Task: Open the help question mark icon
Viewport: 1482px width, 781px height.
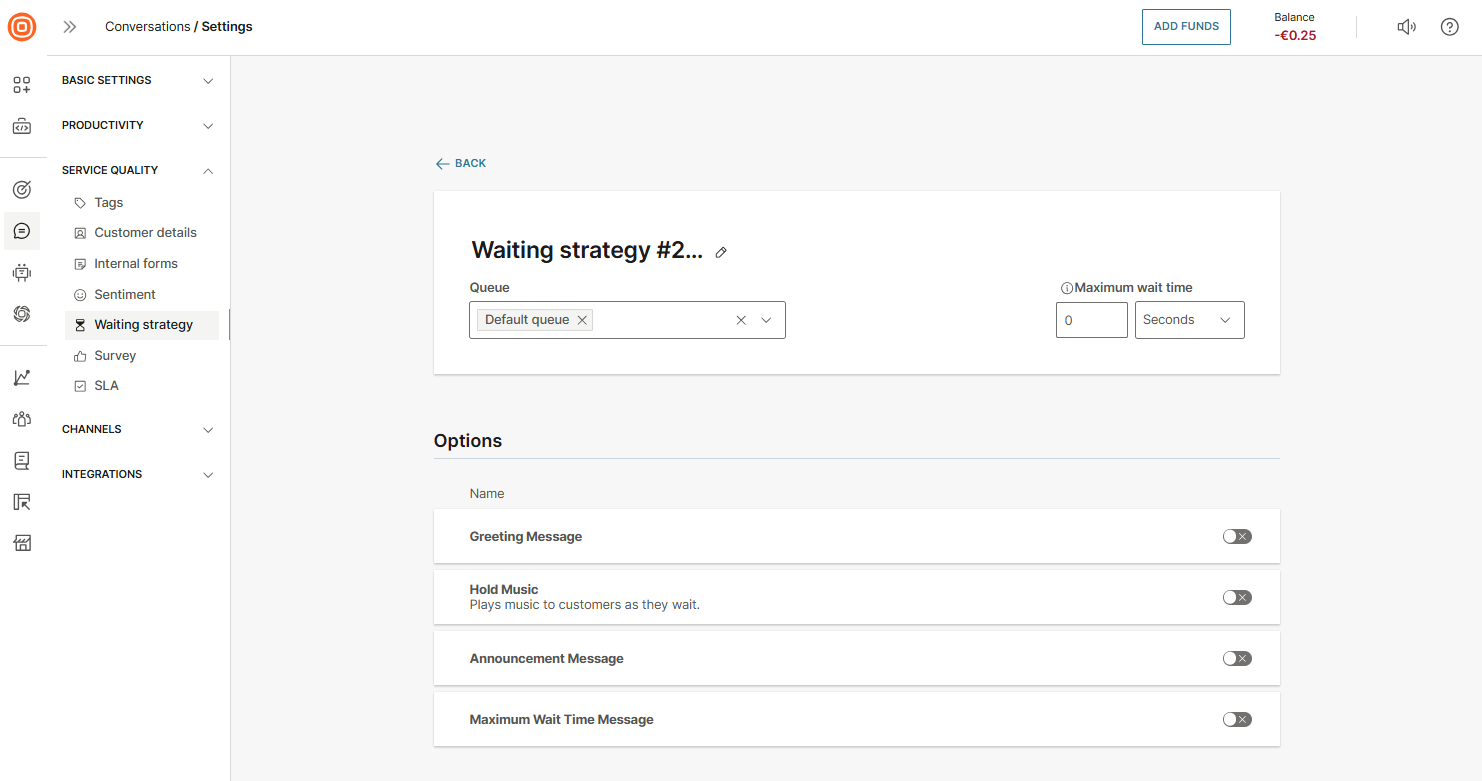Action: tap(1449, 27)
